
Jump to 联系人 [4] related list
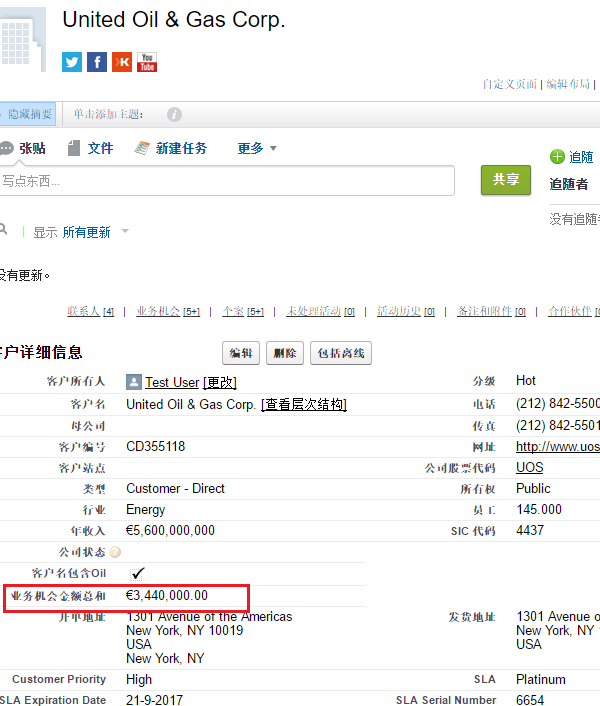pos(90,311)
